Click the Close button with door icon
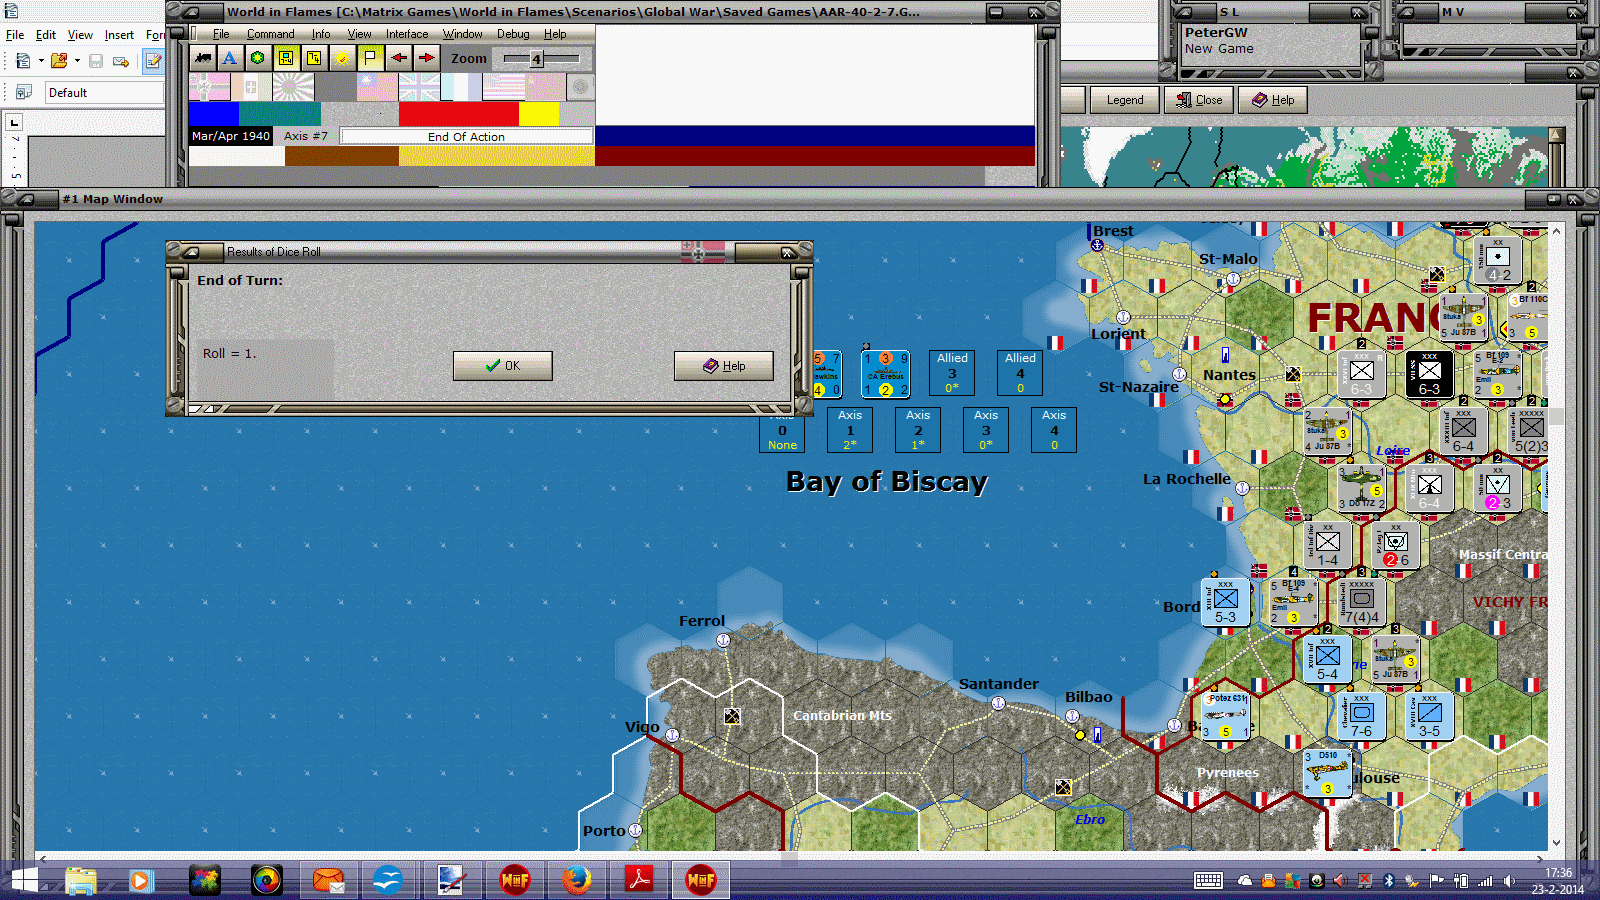1600x900 pixels. coord(1199,100)
